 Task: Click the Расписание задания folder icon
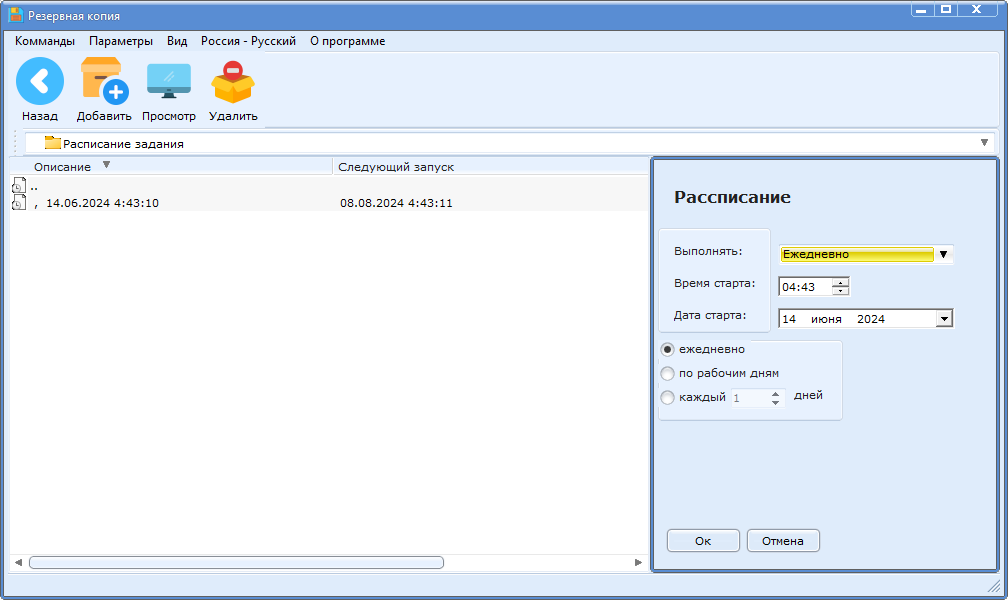click(x=53, y=143)
